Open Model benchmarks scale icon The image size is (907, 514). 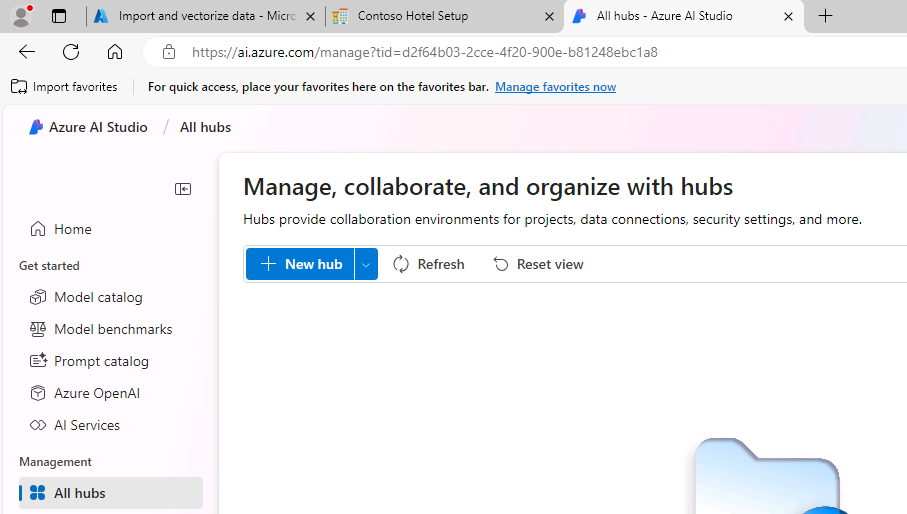[38, 329]
